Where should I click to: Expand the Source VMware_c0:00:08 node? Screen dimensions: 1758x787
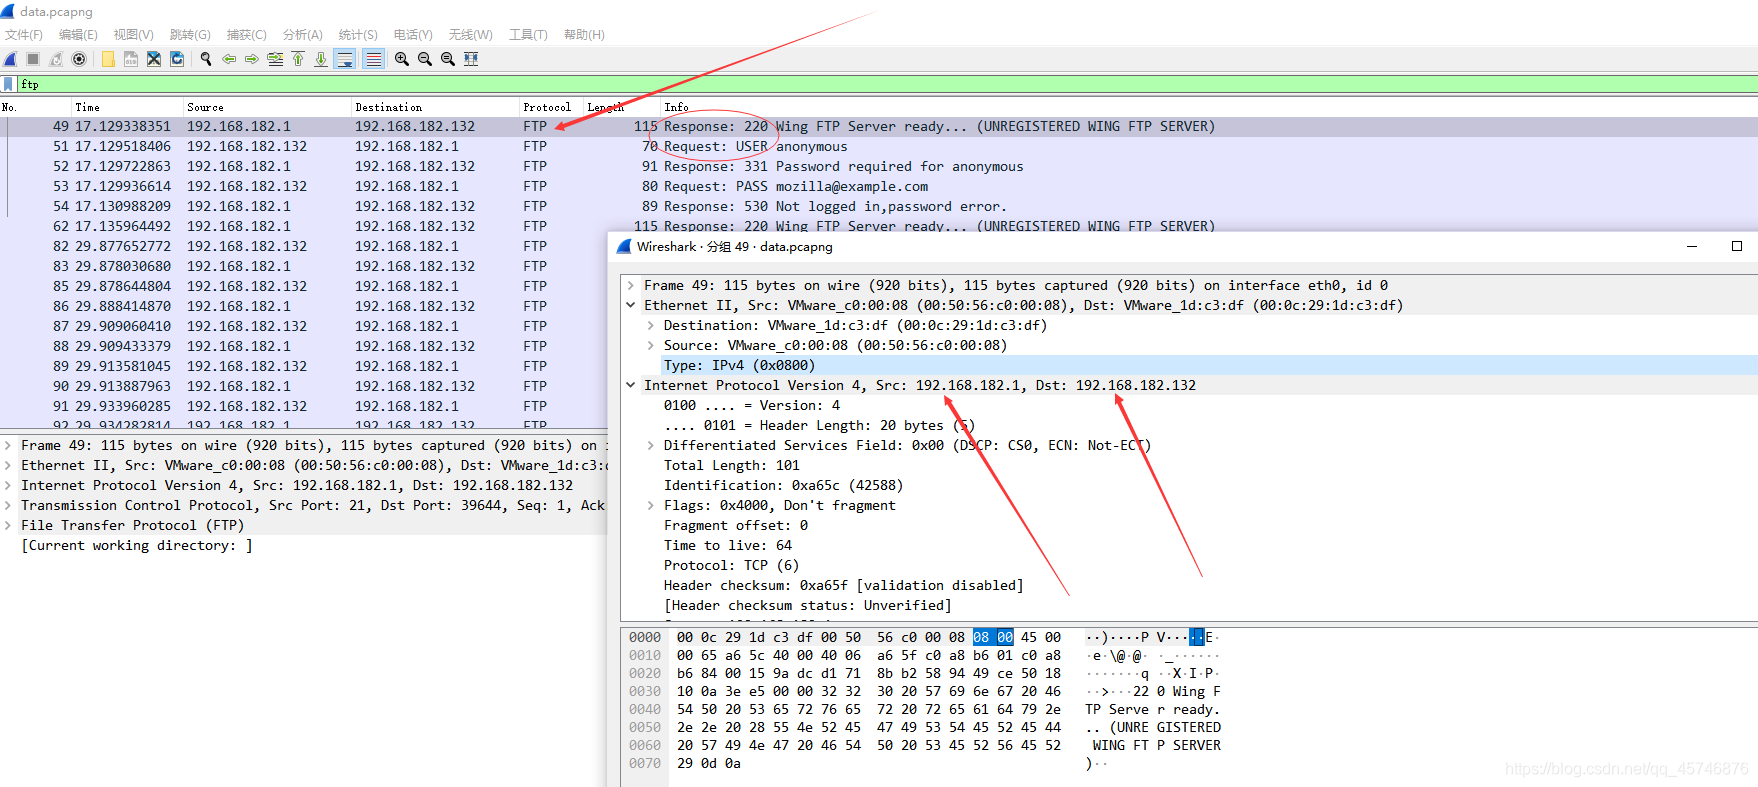[x=651, y=346]
